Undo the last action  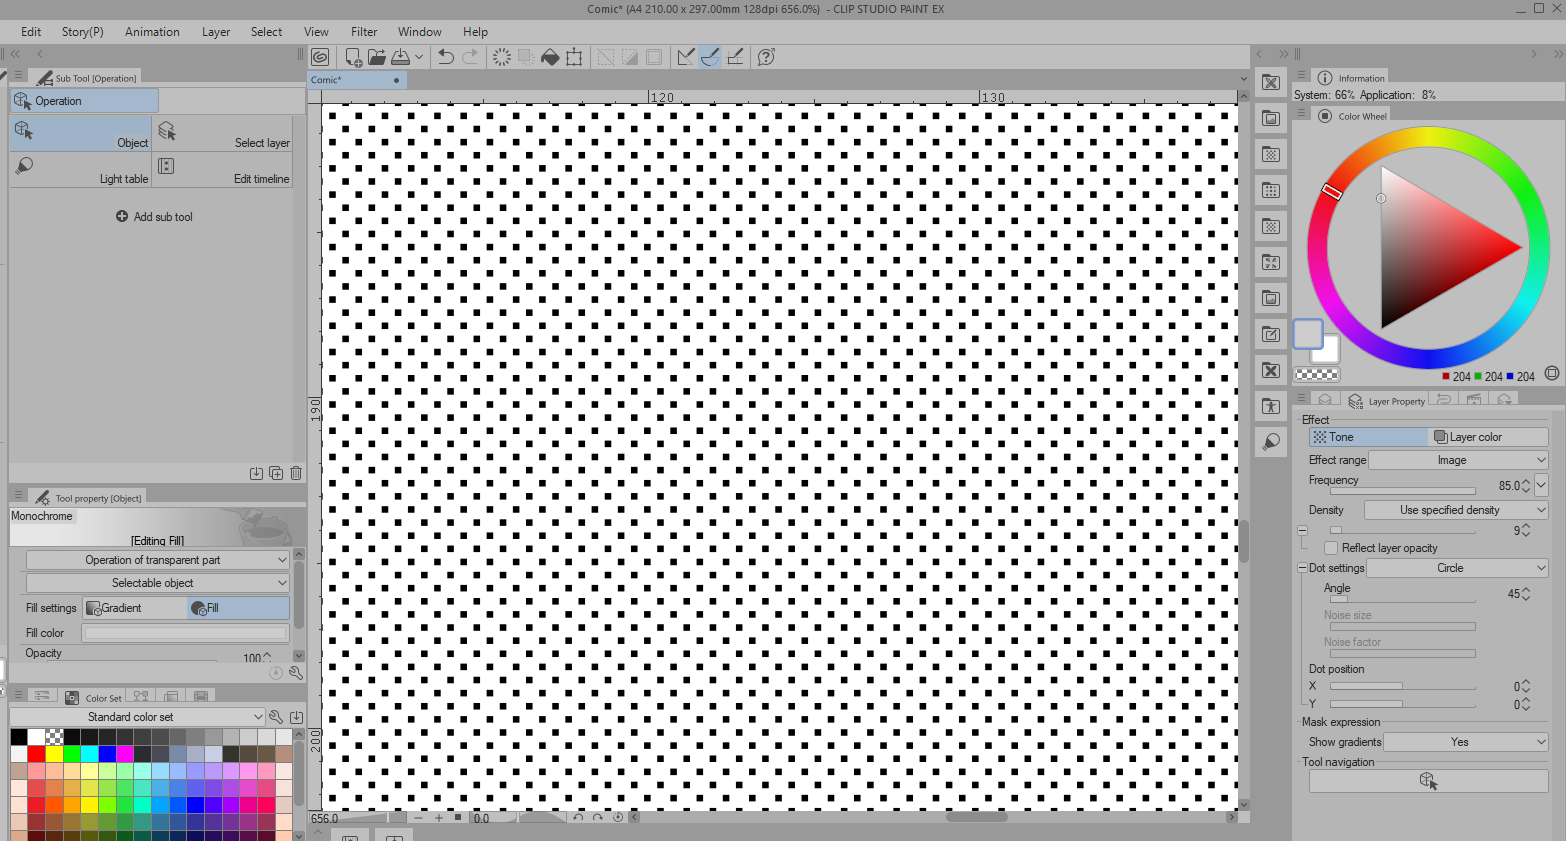446,57
